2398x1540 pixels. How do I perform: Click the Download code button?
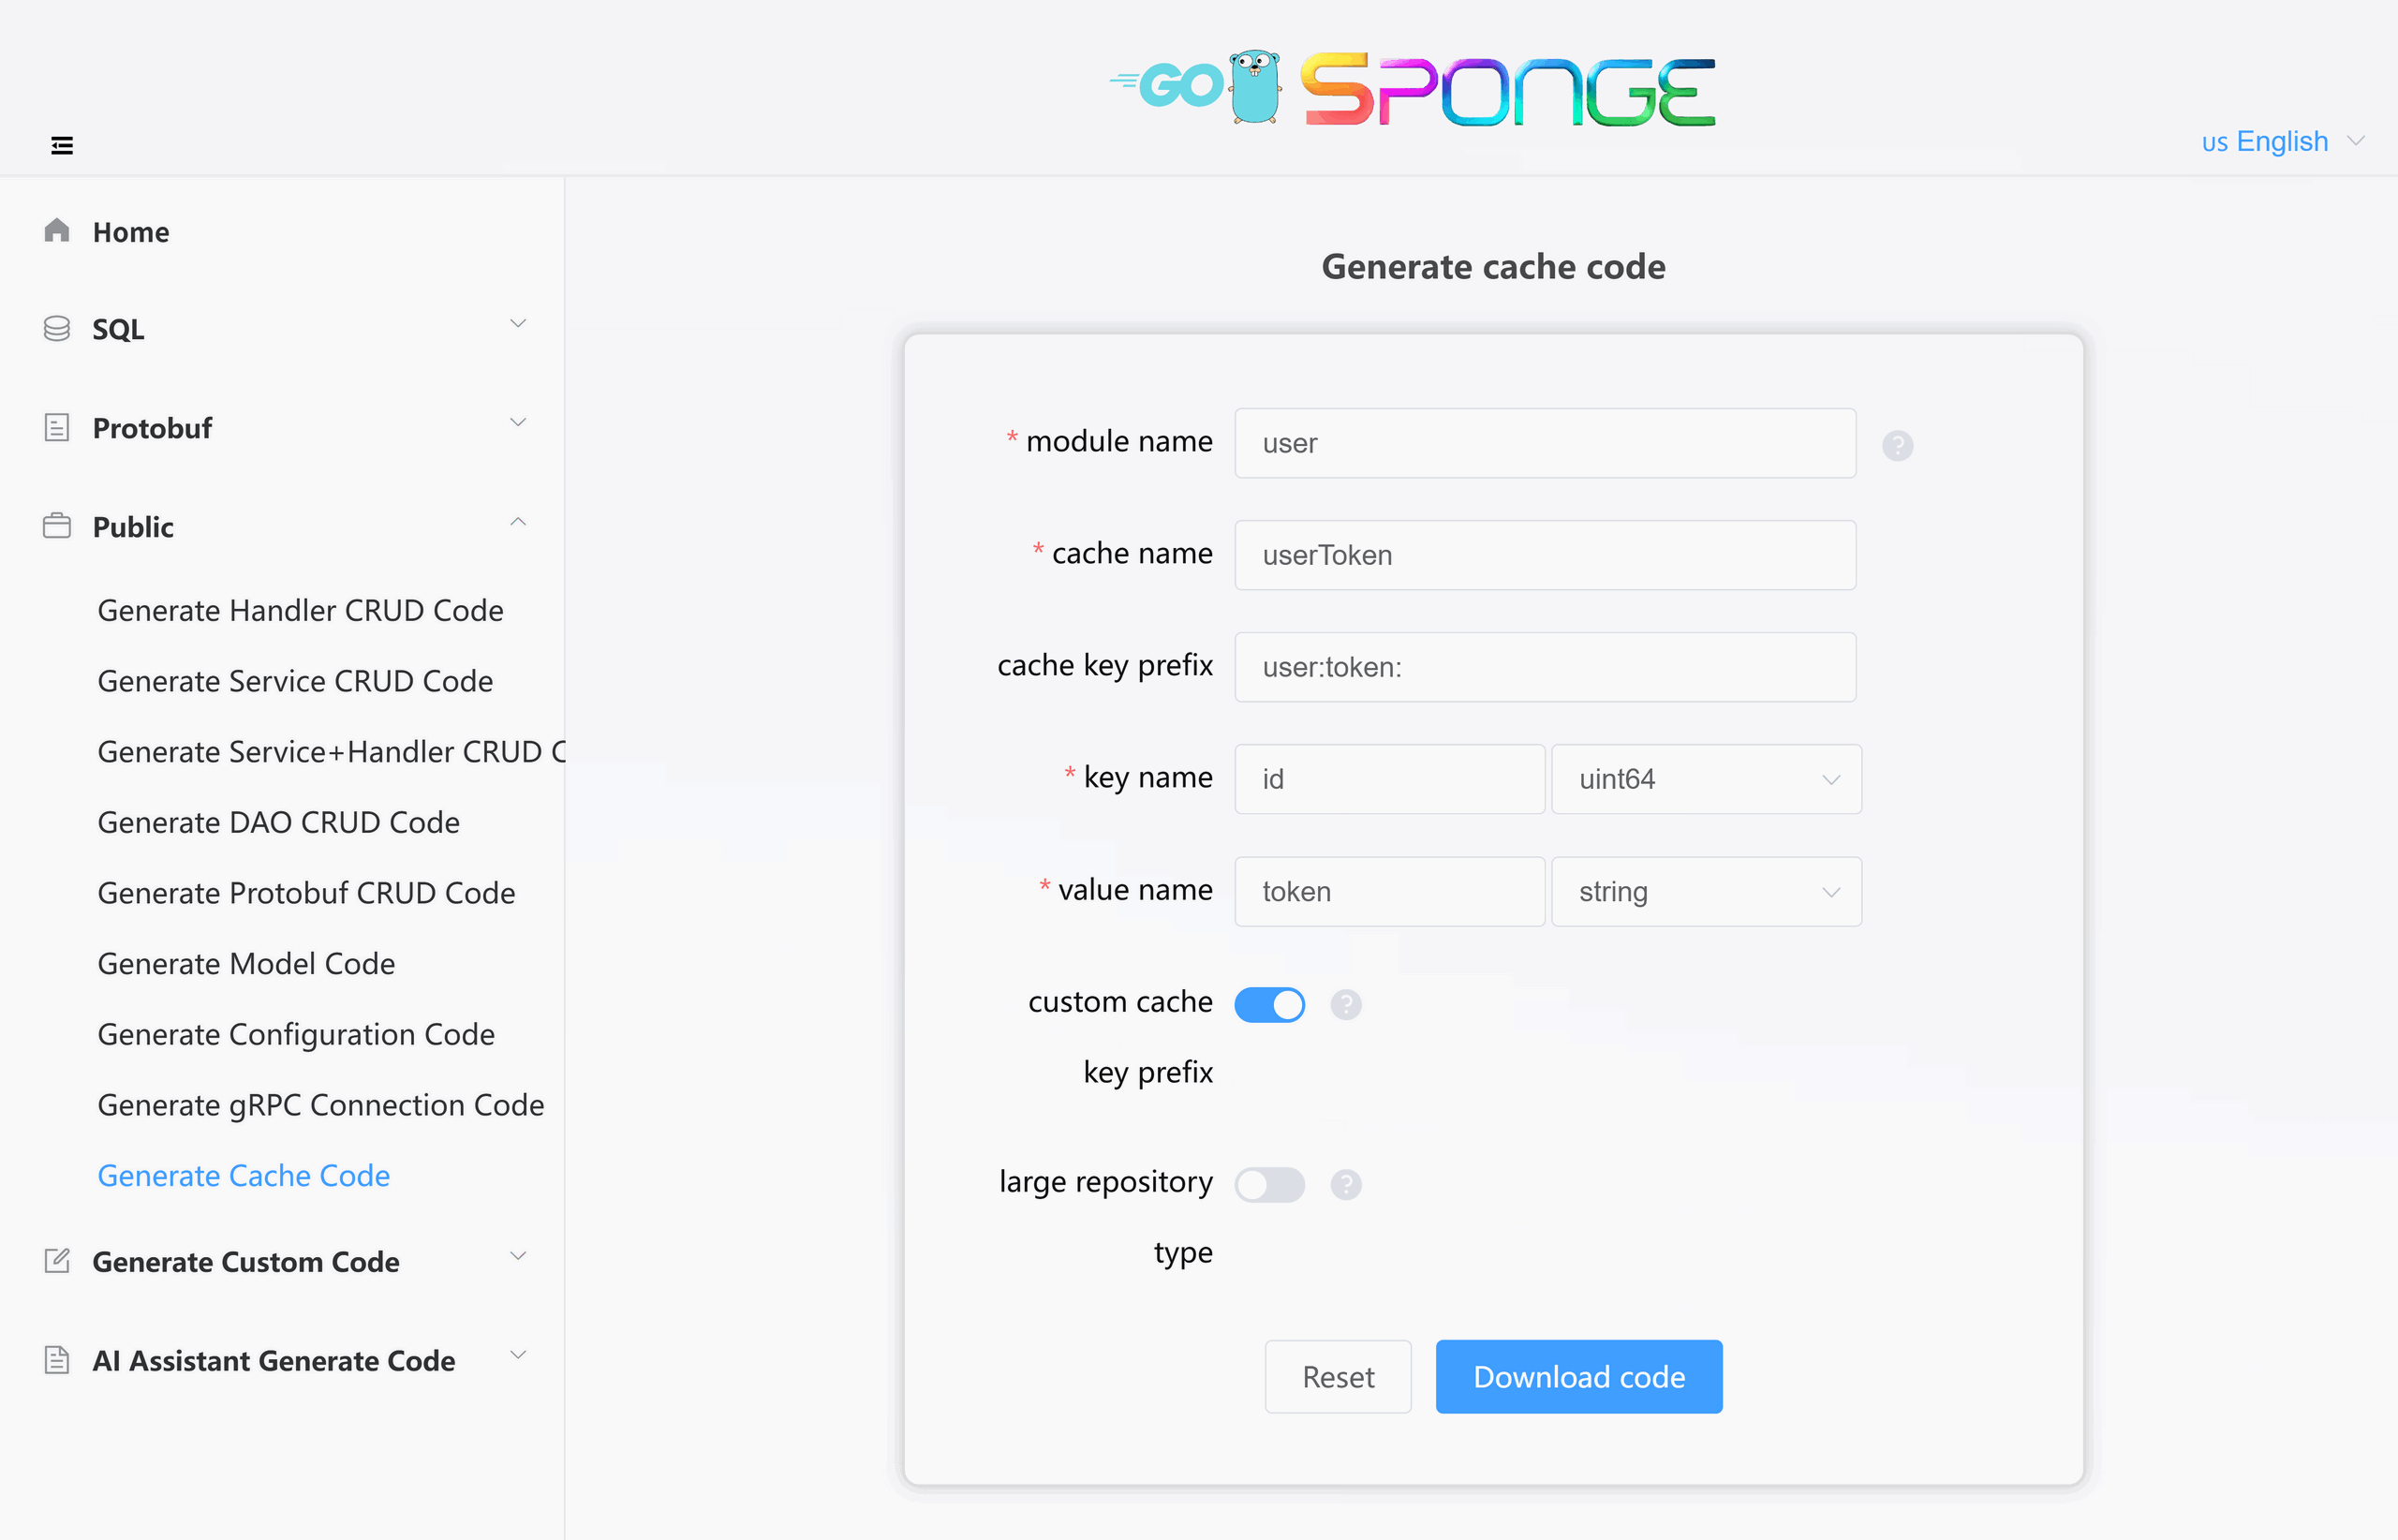pos(1578,1377)
